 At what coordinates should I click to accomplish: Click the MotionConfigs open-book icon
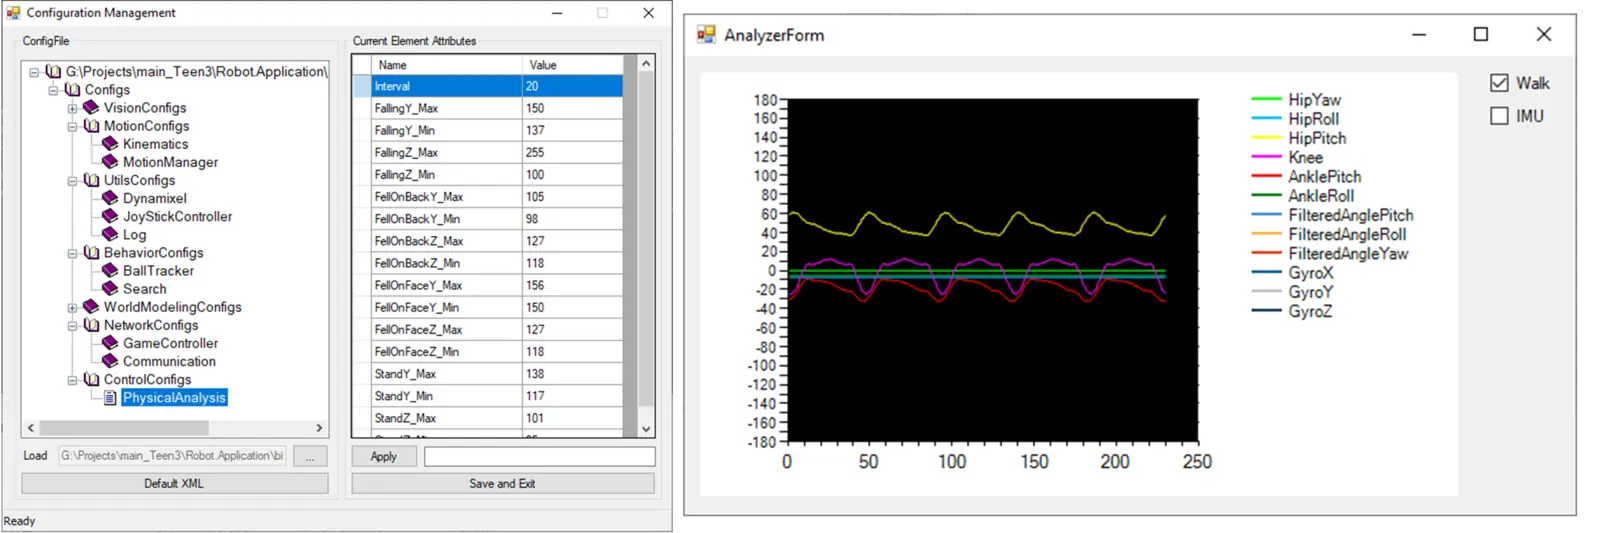pos(91,125)
